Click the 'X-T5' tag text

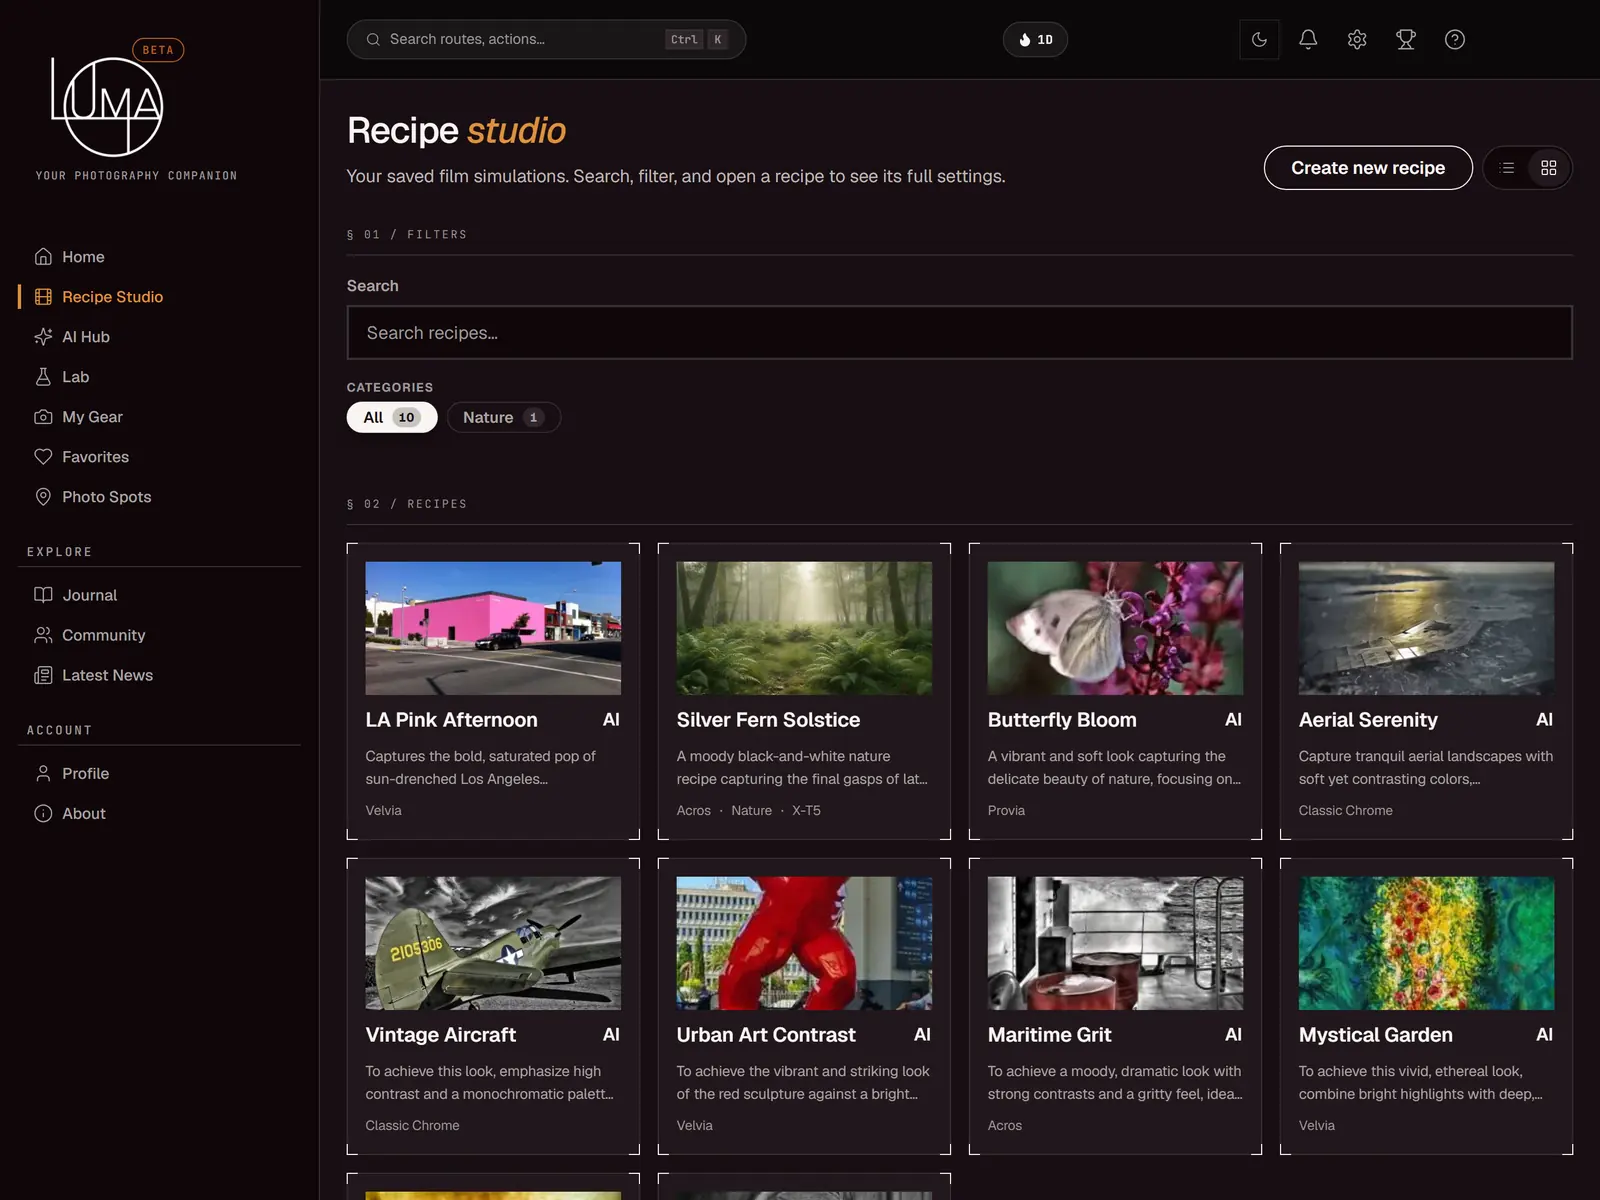[x=806, y=811]
